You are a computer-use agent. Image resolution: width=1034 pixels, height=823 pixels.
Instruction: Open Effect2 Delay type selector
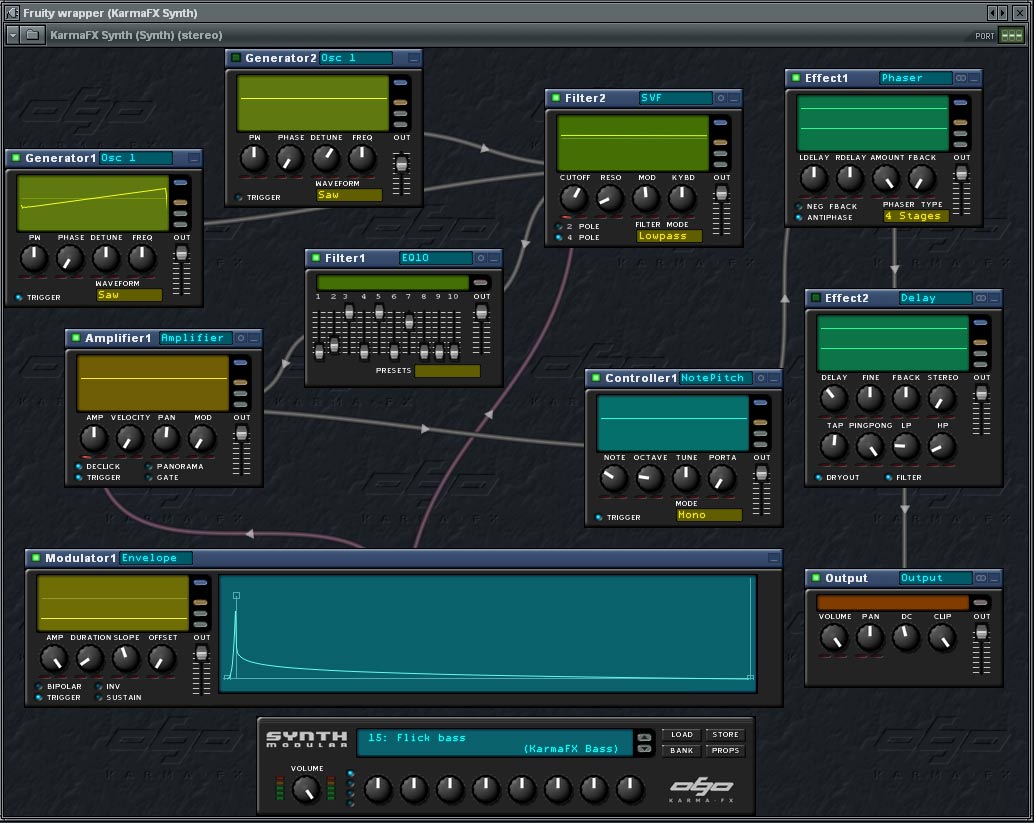(935, 298)
